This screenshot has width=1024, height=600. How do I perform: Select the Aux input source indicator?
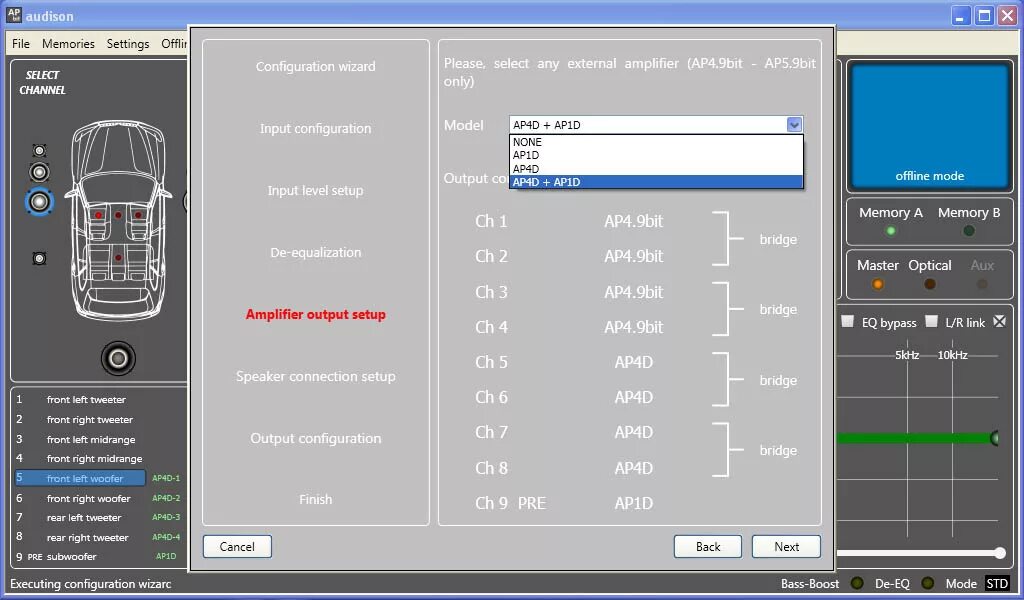[x=982, y=284]
